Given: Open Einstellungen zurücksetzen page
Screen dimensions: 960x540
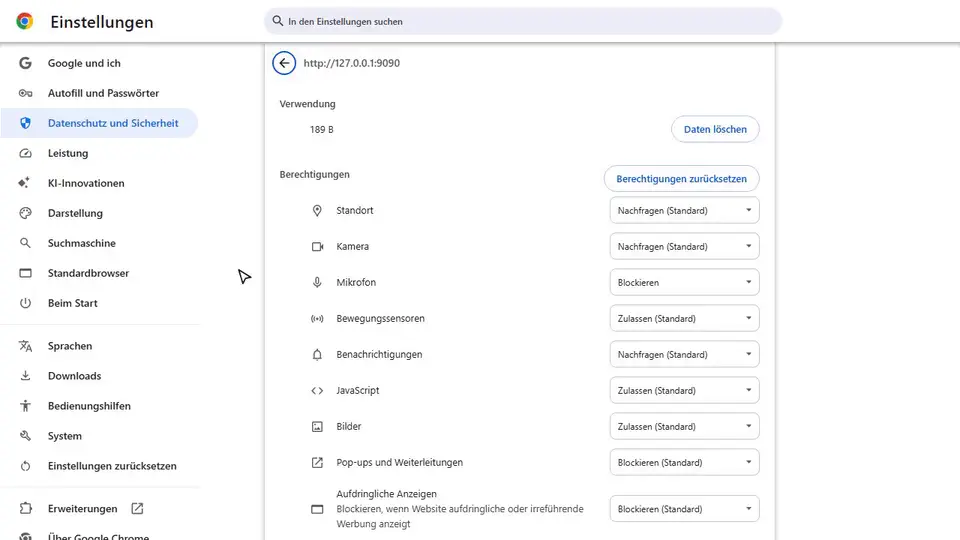Looking at the screenshot, I should (x=99, y=466).
